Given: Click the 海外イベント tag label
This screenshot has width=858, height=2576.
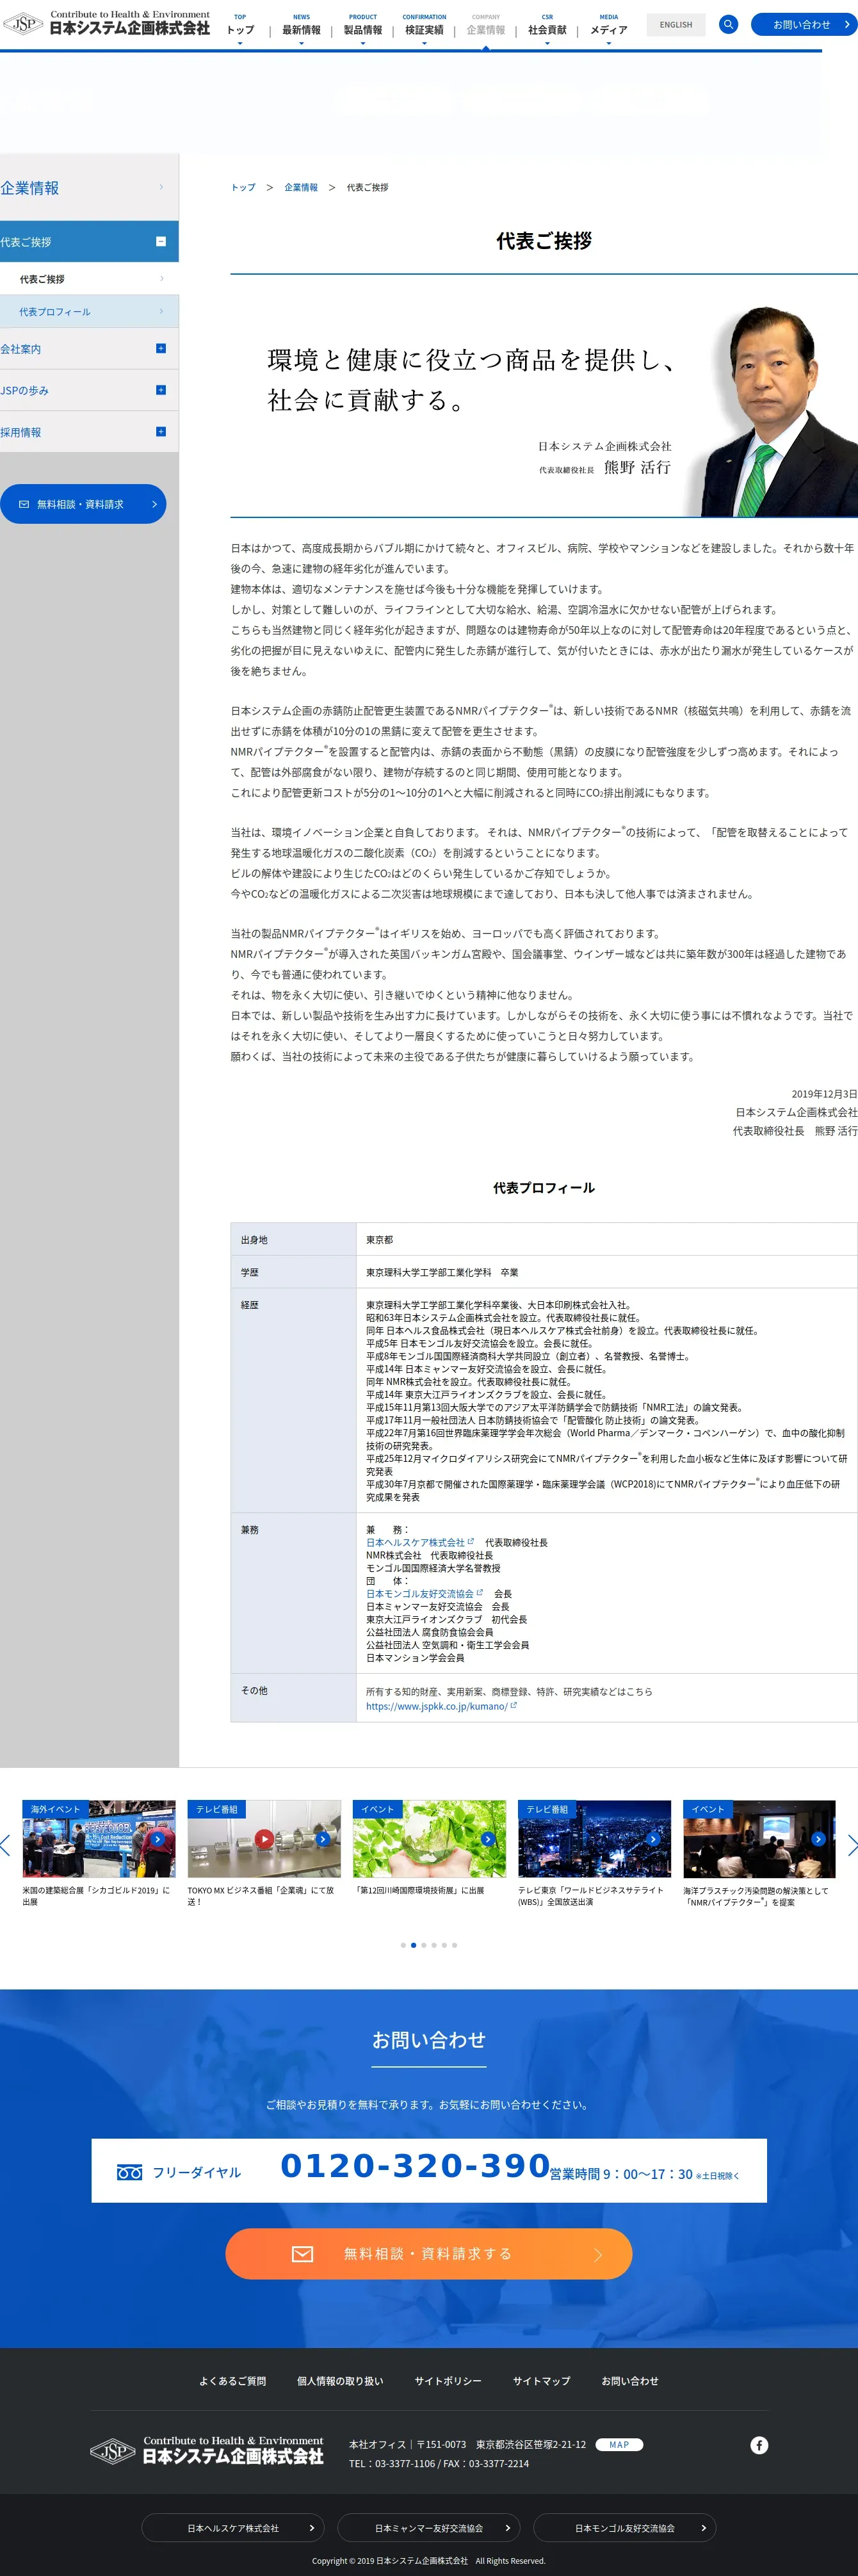Looking at the screenshot, I should [55, 1809].
